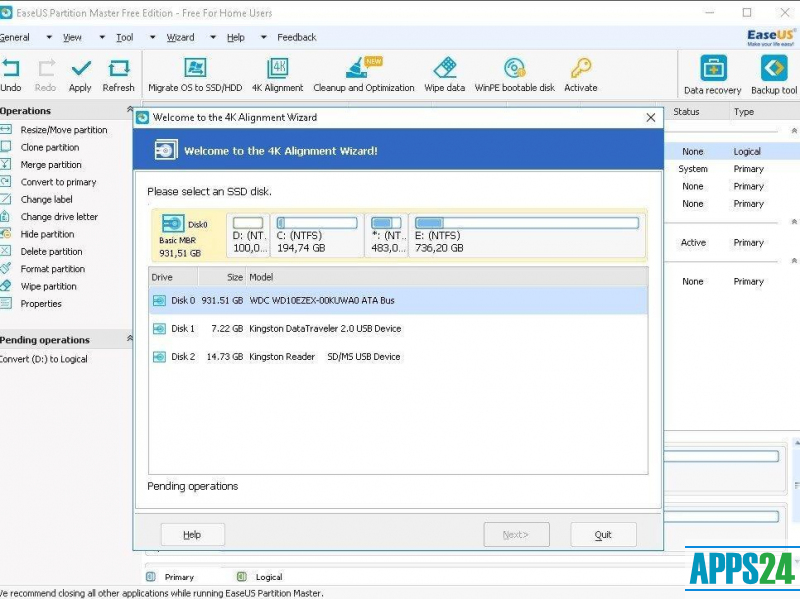Viewport: 800px width, 599px height.
Task: Open the Help menu
Action: [x=236, y=37]
